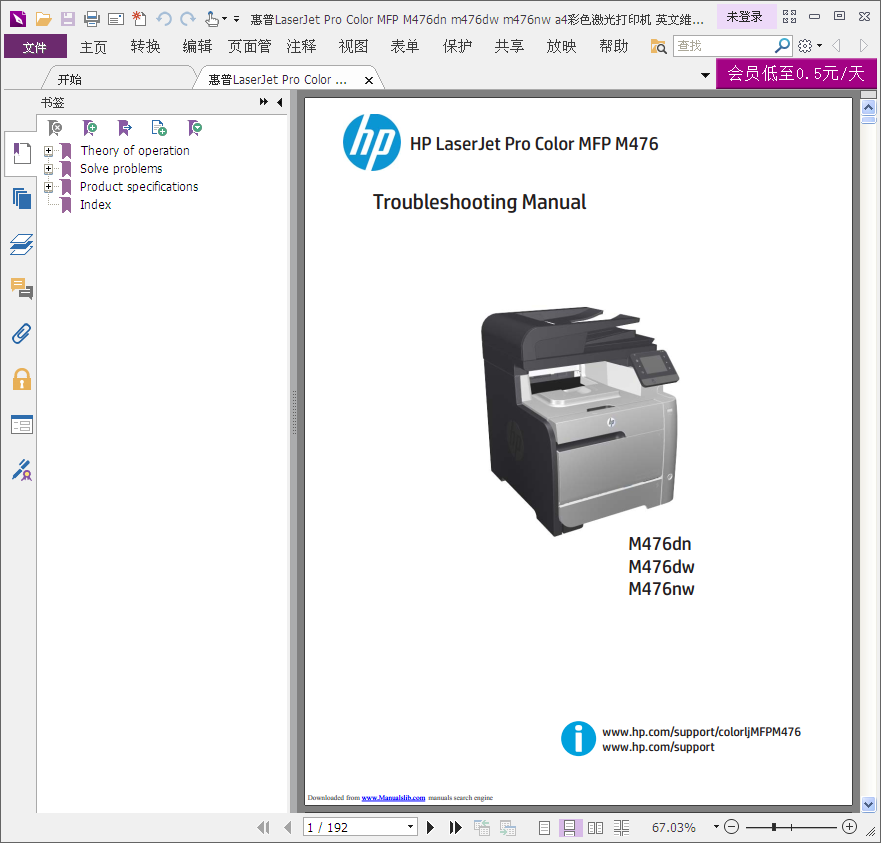Image resolution: width=881 pixels, height=843 pixels.
Task: Expand the Theory of operation bookmark
Action: [48, 151]
